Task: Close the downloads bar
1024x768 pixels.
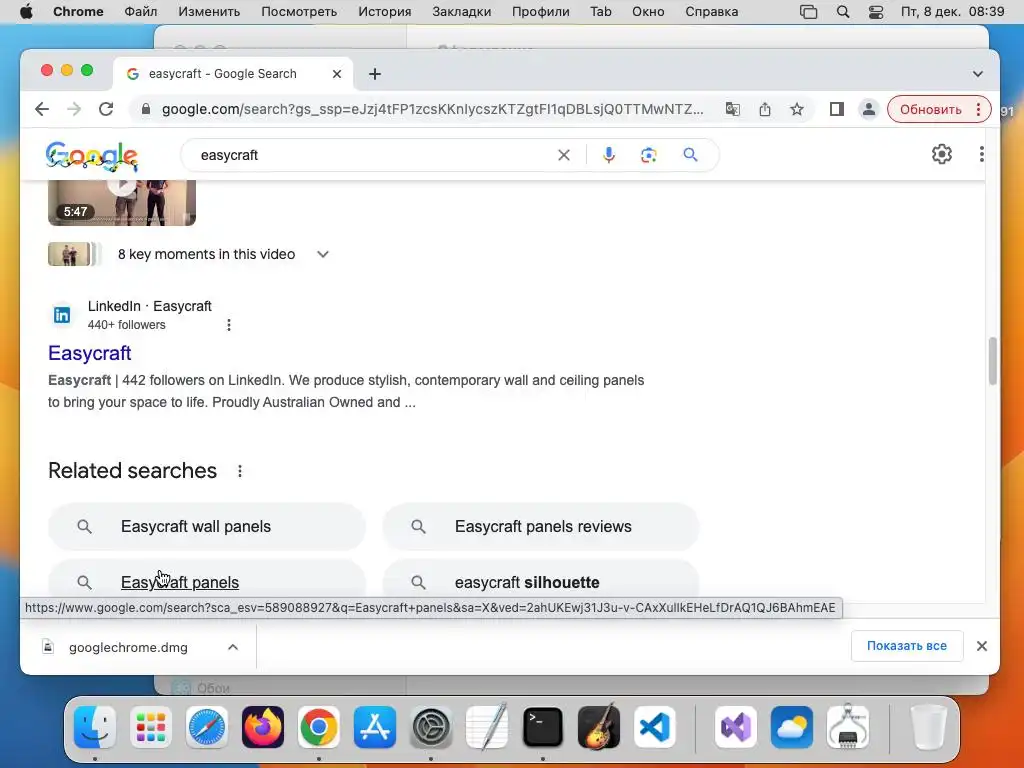Action: tap(982, 646)
